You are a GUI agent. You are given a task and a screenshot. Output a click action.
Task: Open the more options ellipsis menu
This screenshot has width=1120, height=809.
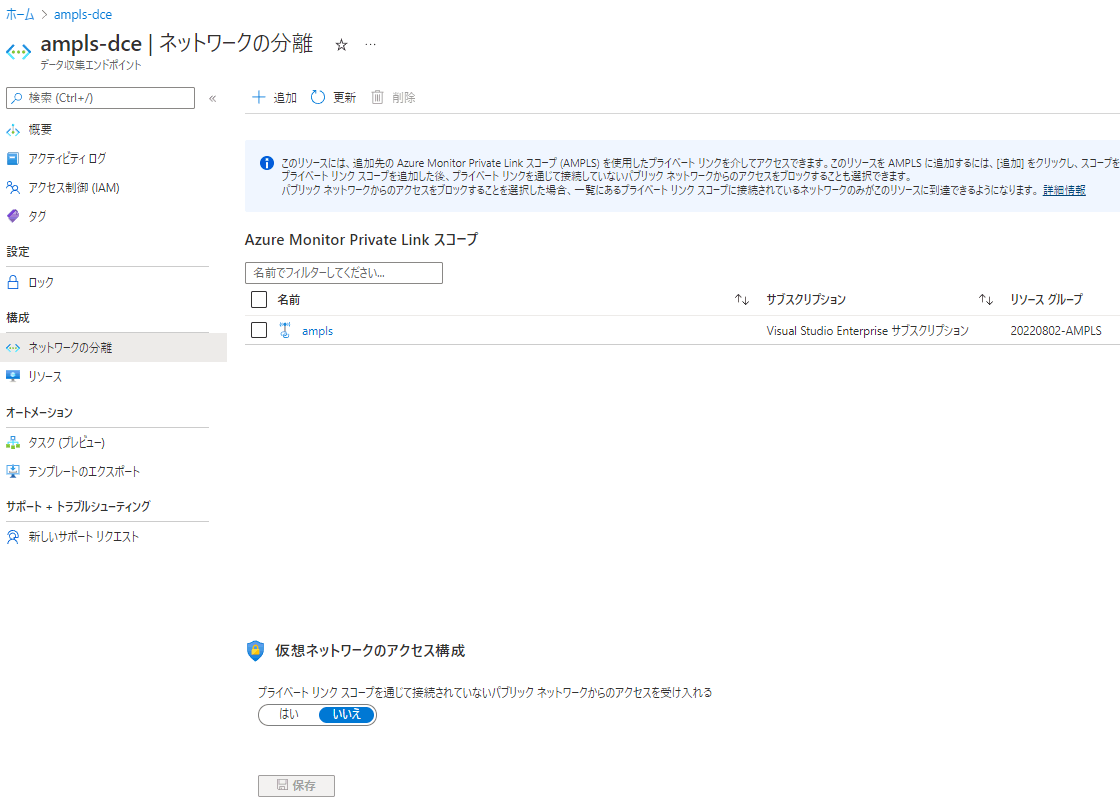click(370, 44)
